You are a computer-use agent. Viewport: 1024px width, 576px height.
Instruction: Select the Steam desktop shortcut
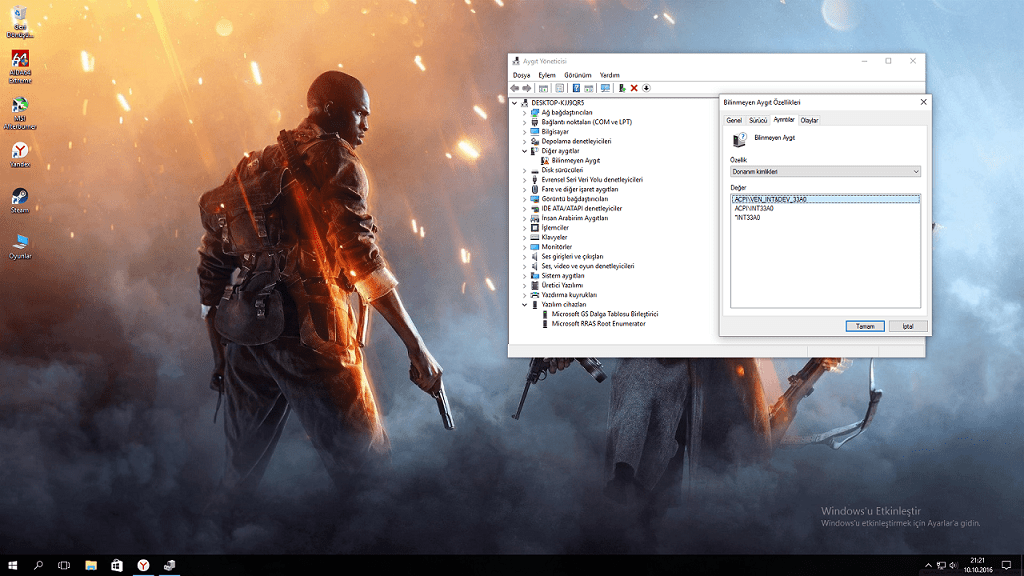pos(20,200)
